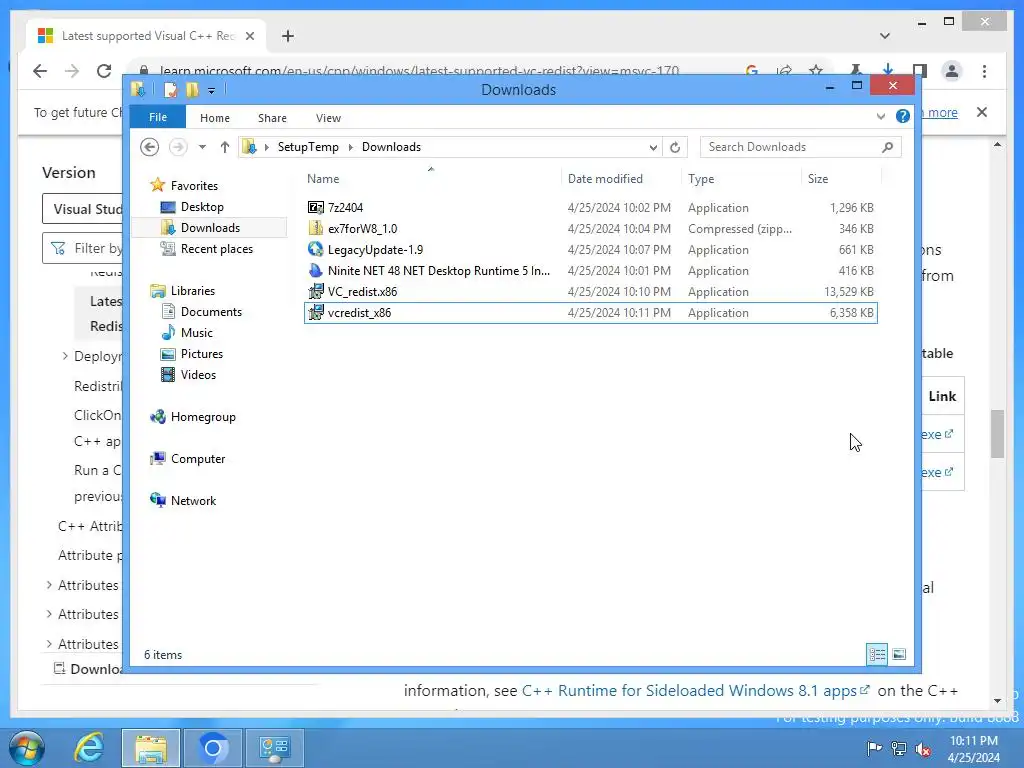The width and height of the screenshot is (1024, 768).
Task: Open Chrome three-dot menu
Action: [x=984, y=71]
